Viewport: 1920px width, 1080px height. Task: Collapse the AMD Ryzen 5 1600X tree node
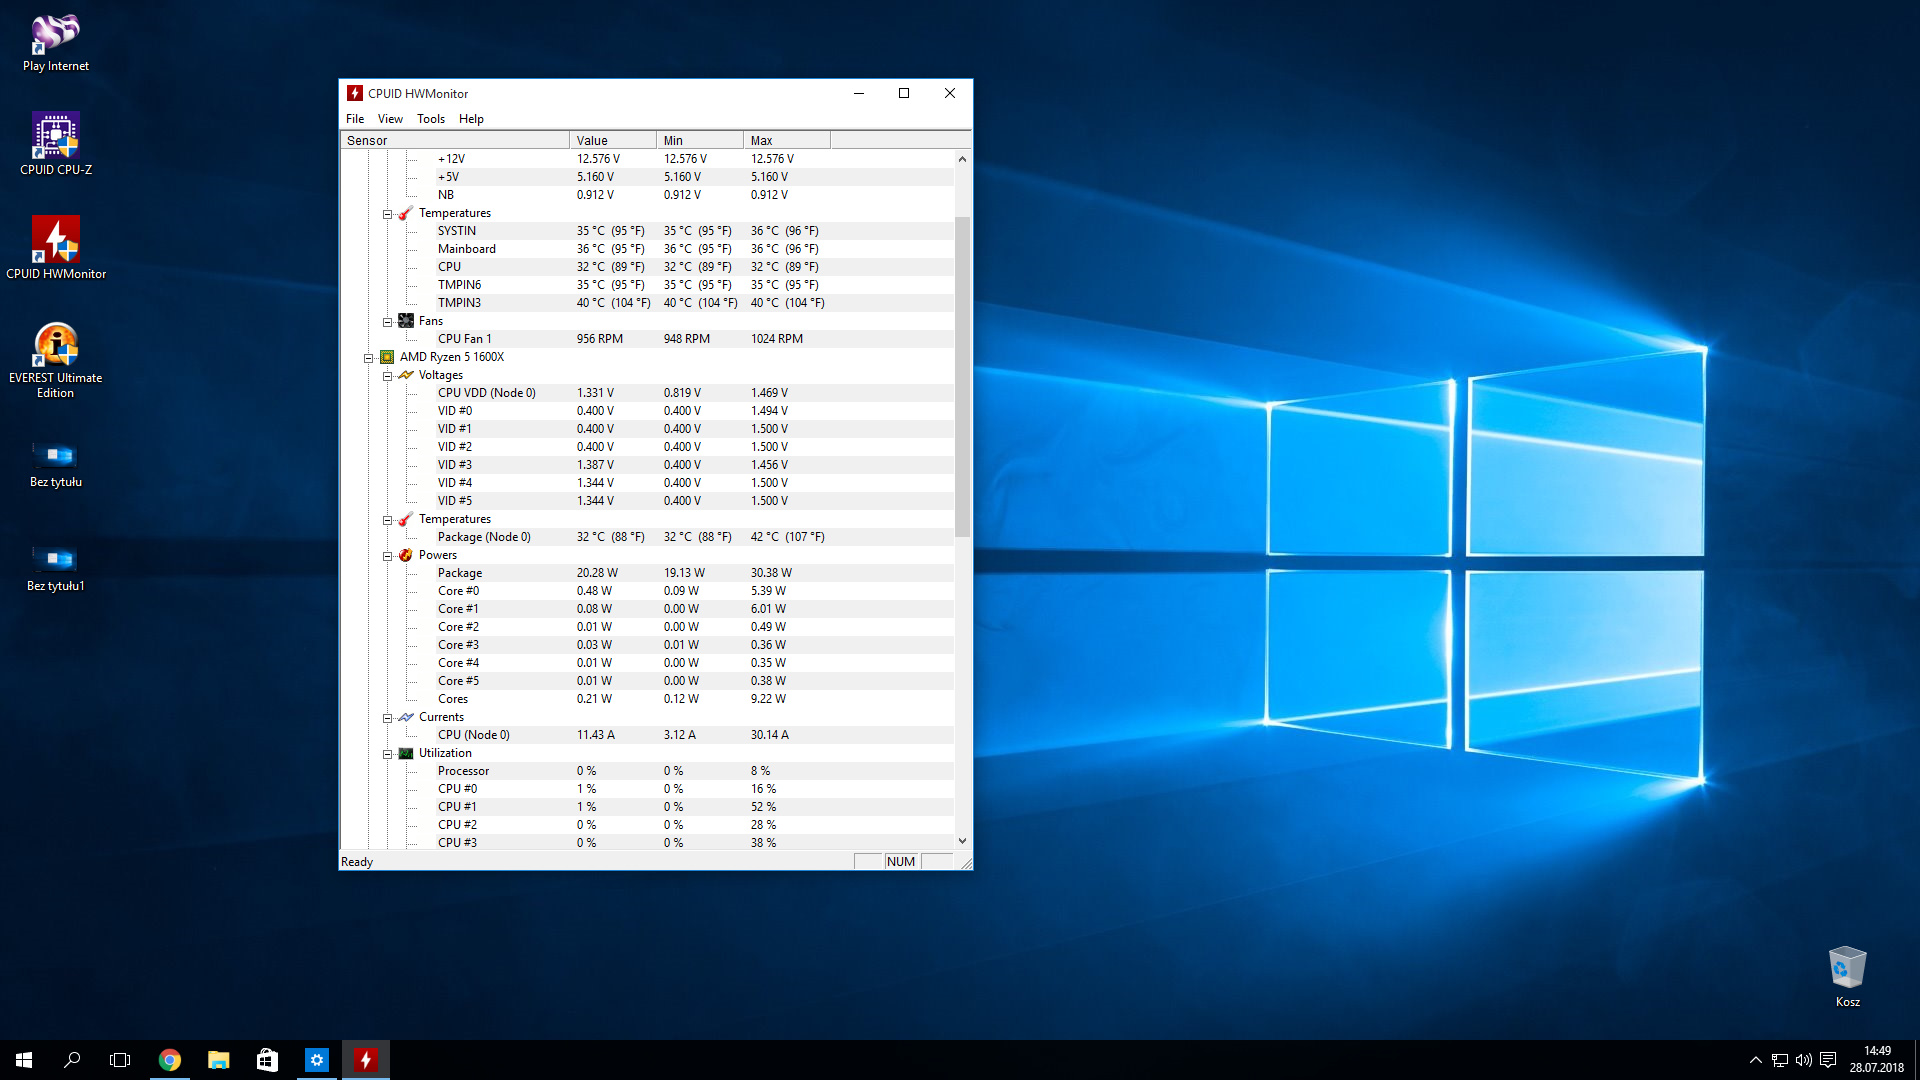tap(368, 358)
